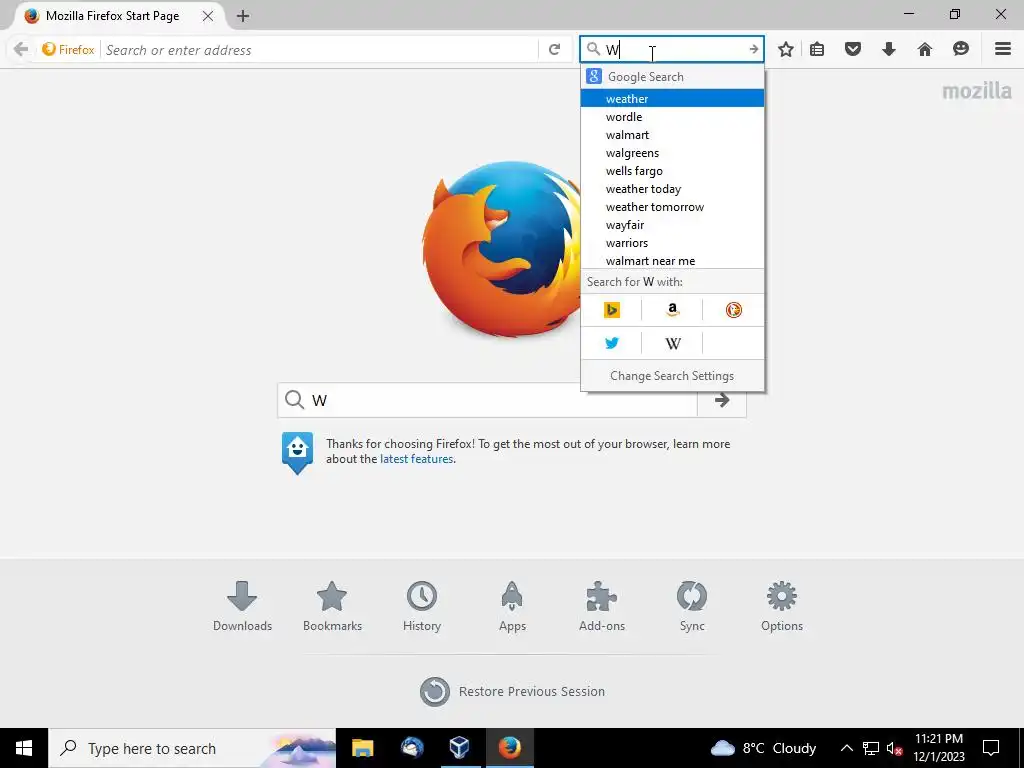The image size is (1024, 768).
Task: Open File Explorer from taskbar
Action: (362, 748)
